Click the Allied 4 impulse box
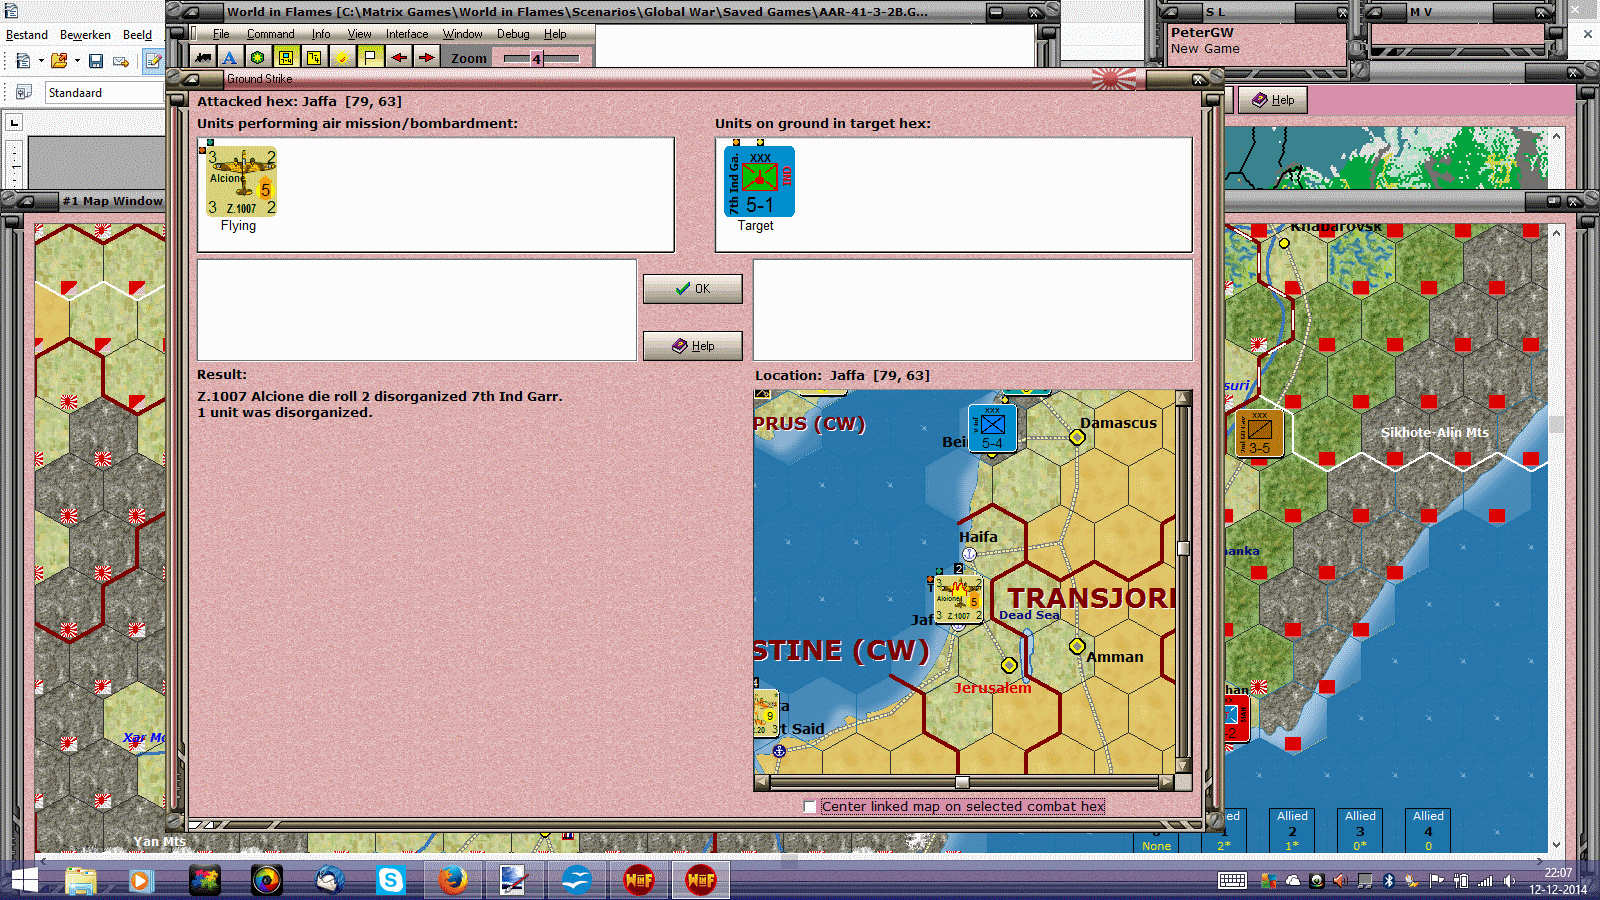1600x900 pixels. (1428, 830)
